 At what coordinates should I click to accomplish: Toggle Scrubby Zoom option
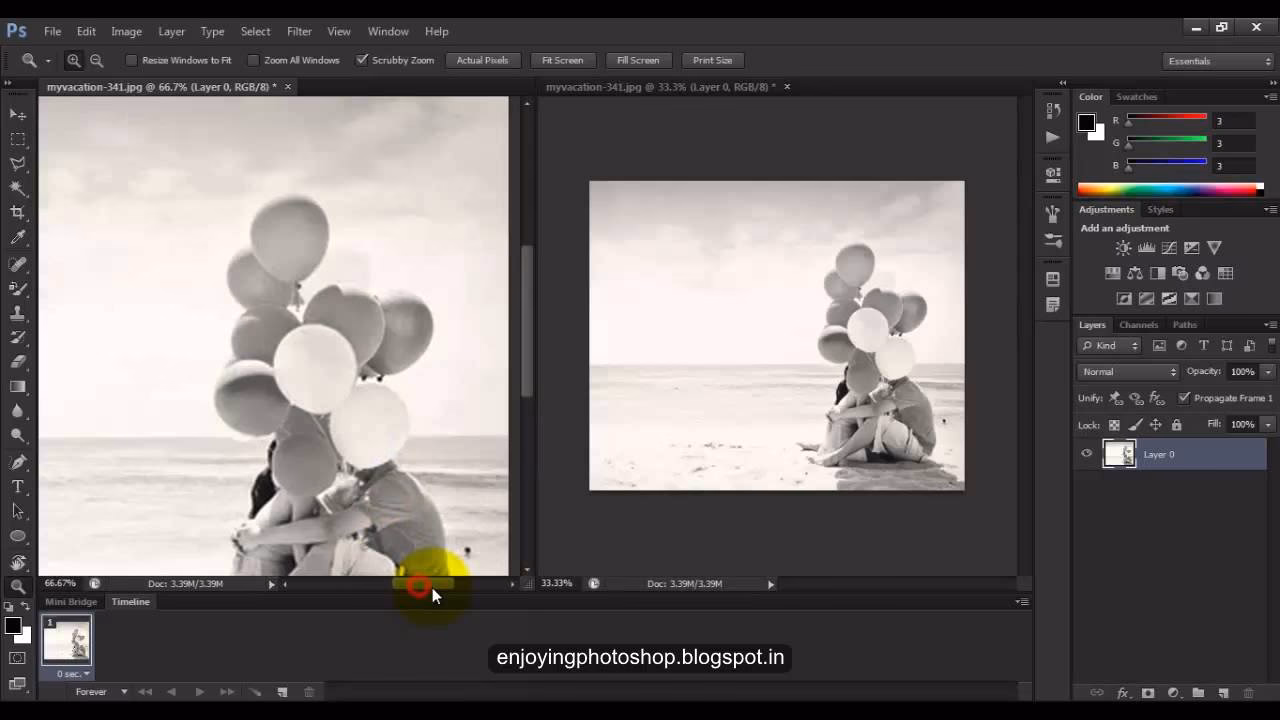(363, 60)
